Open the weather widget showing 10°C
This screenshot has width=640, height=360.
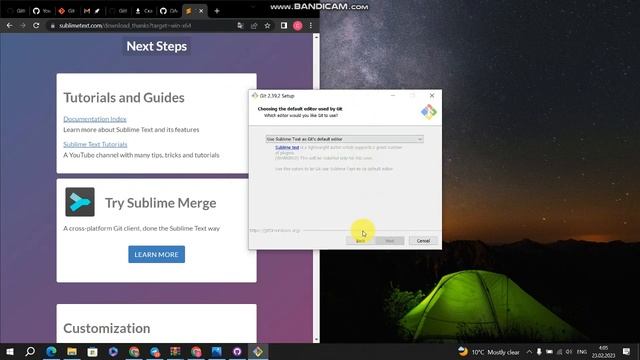489,352
